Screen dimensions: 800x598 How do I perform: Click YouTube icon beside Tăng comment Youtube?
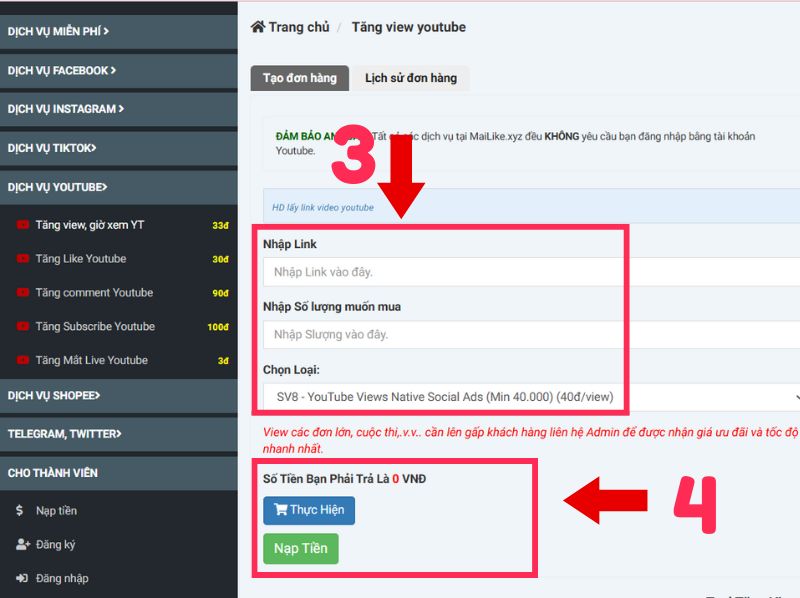pyautogui.click(x=22, y=292)
